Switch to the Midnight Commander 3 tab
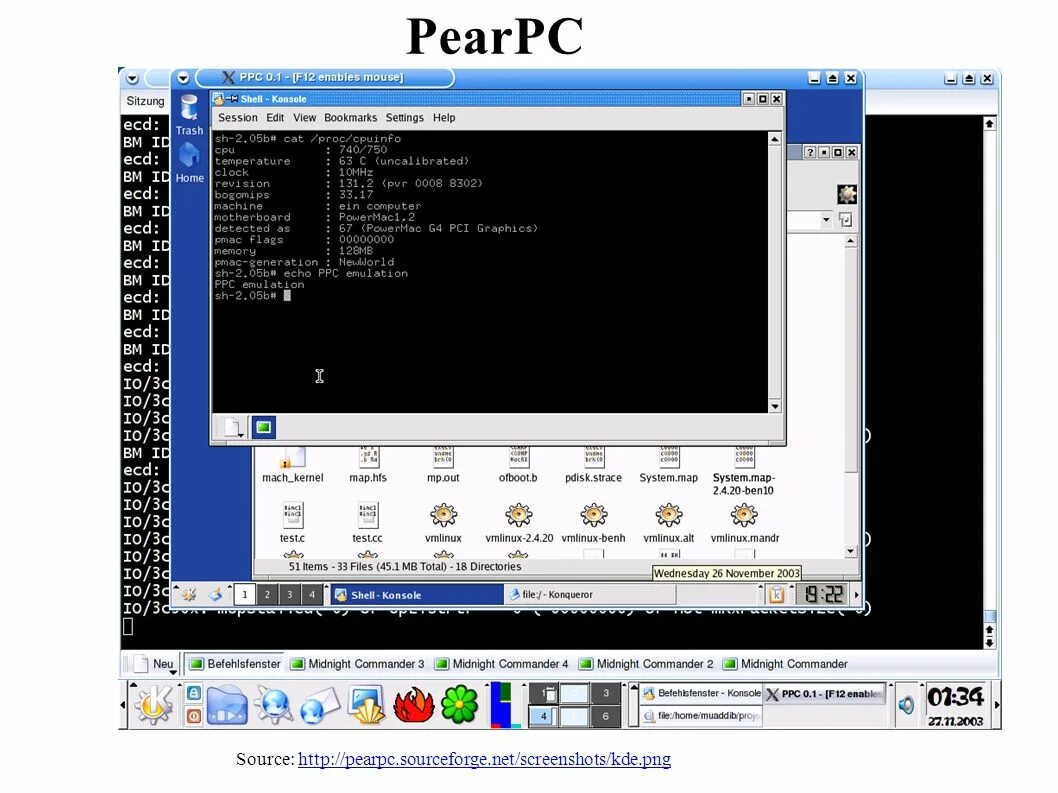 pyautogui.click(x=358, y=664)
